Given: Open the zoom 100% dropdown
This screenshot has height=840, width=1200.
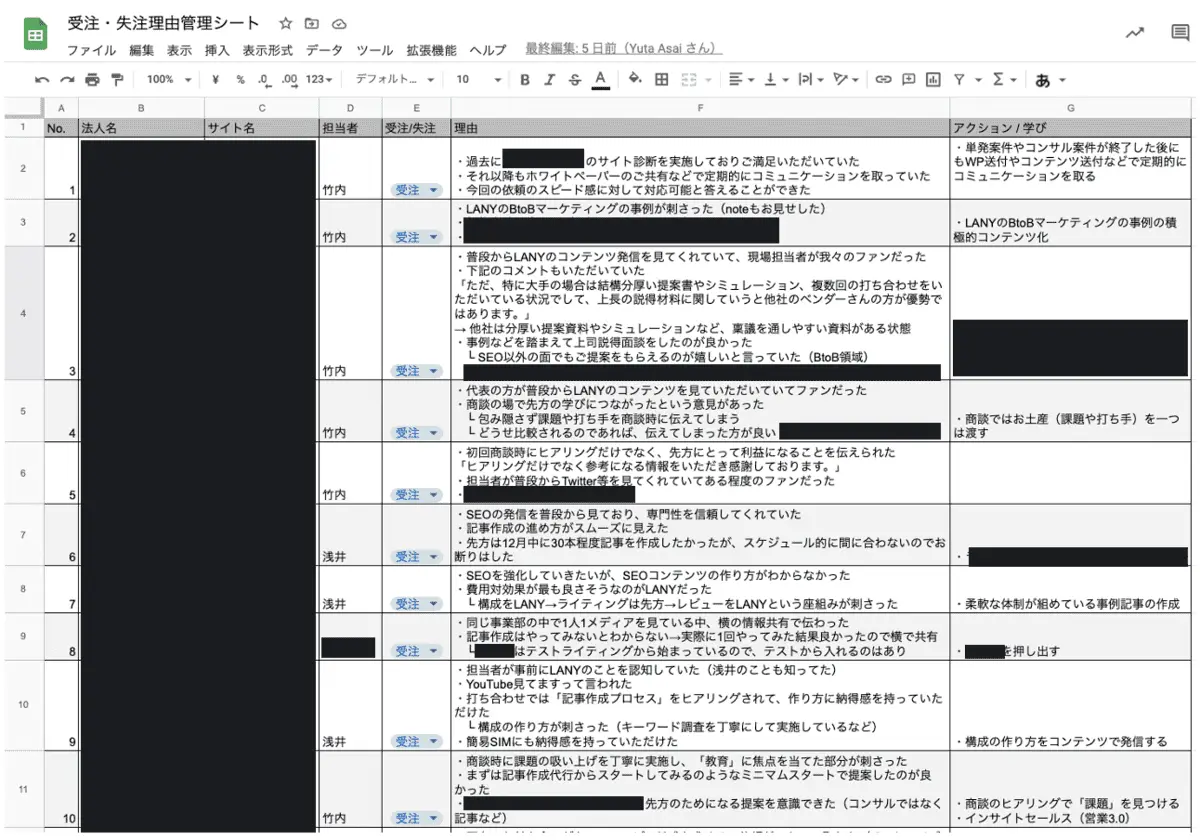Looking at the screenshot, I should (x=168, y=80).
